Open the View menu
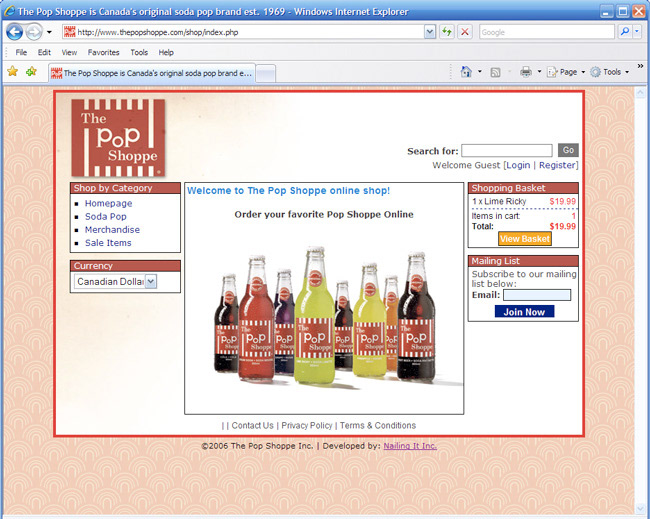Screen dimensions: 650x519 (x=69, y=52)
